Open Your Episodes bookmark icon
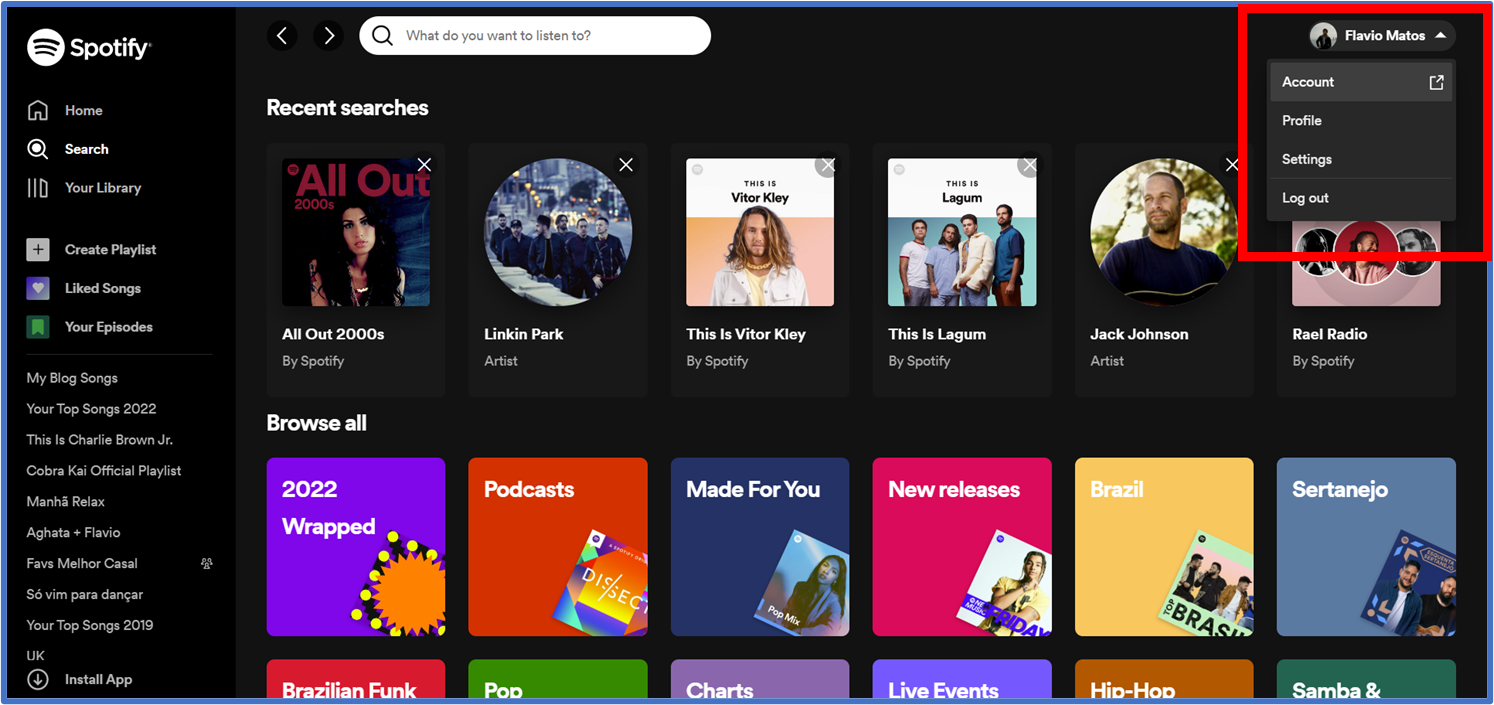Viewport: 1494px width, 705px height. point(38,327)
